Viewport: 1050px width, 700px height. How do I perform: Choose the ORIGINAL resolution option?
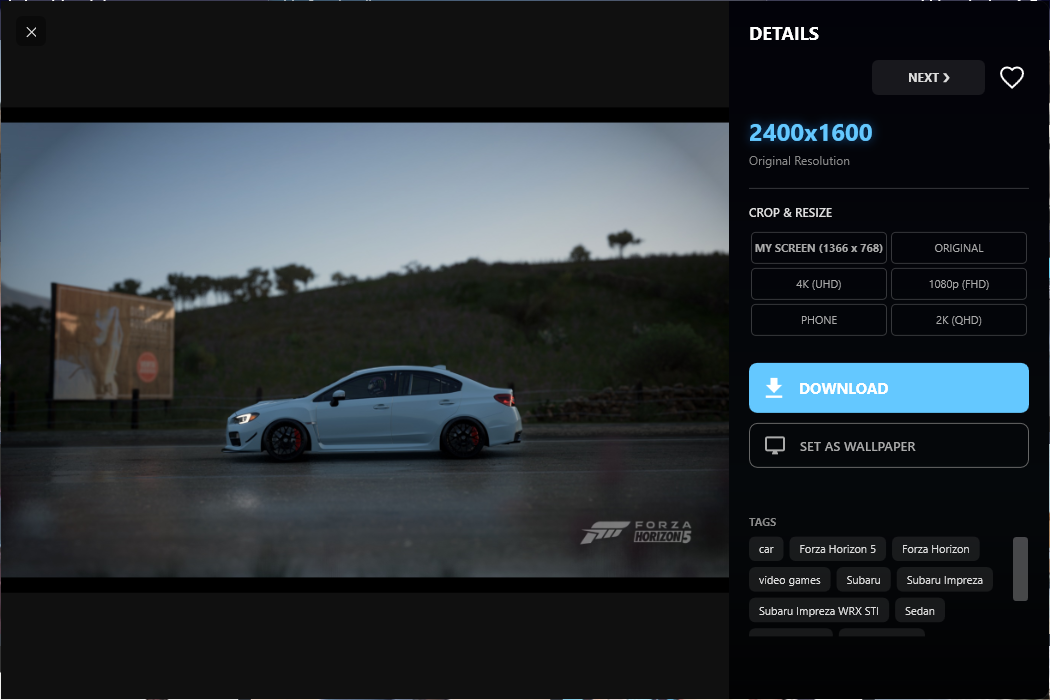(958, 248)
